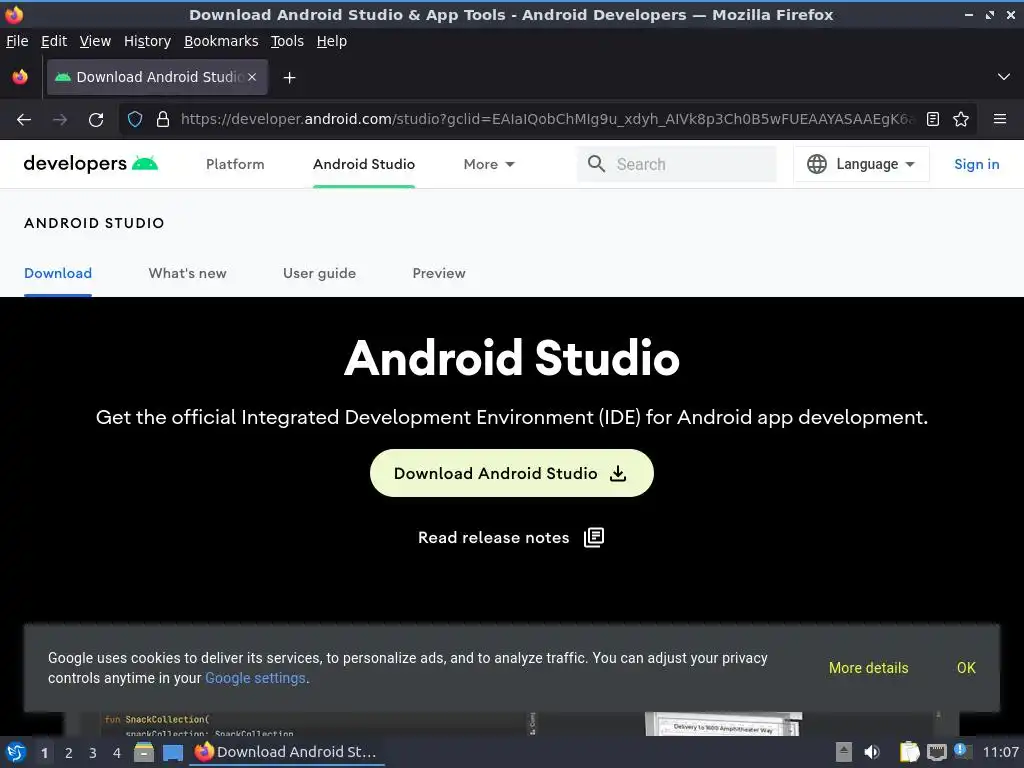Click the forward navigation arrow
The width and height of the screenshot is (1024, 768).
pos(60,120)
